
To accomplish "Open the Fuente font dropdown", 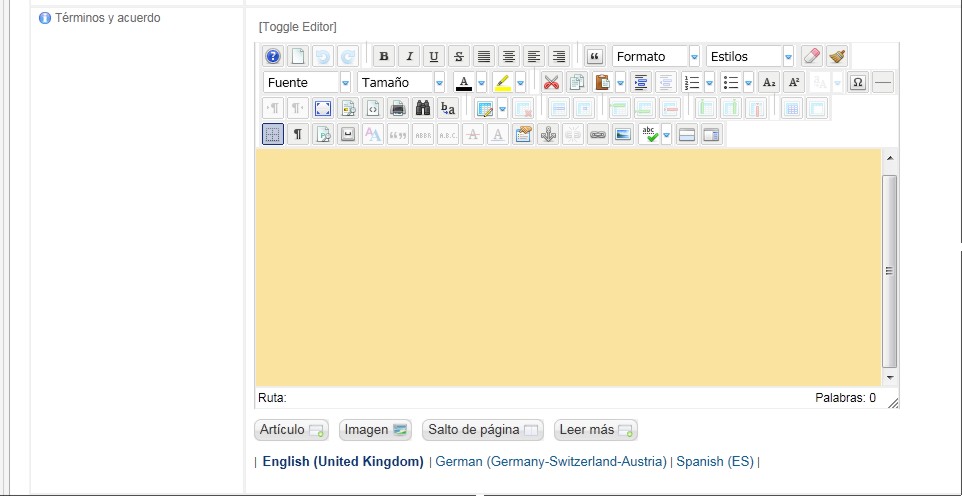I will [308, 83].
